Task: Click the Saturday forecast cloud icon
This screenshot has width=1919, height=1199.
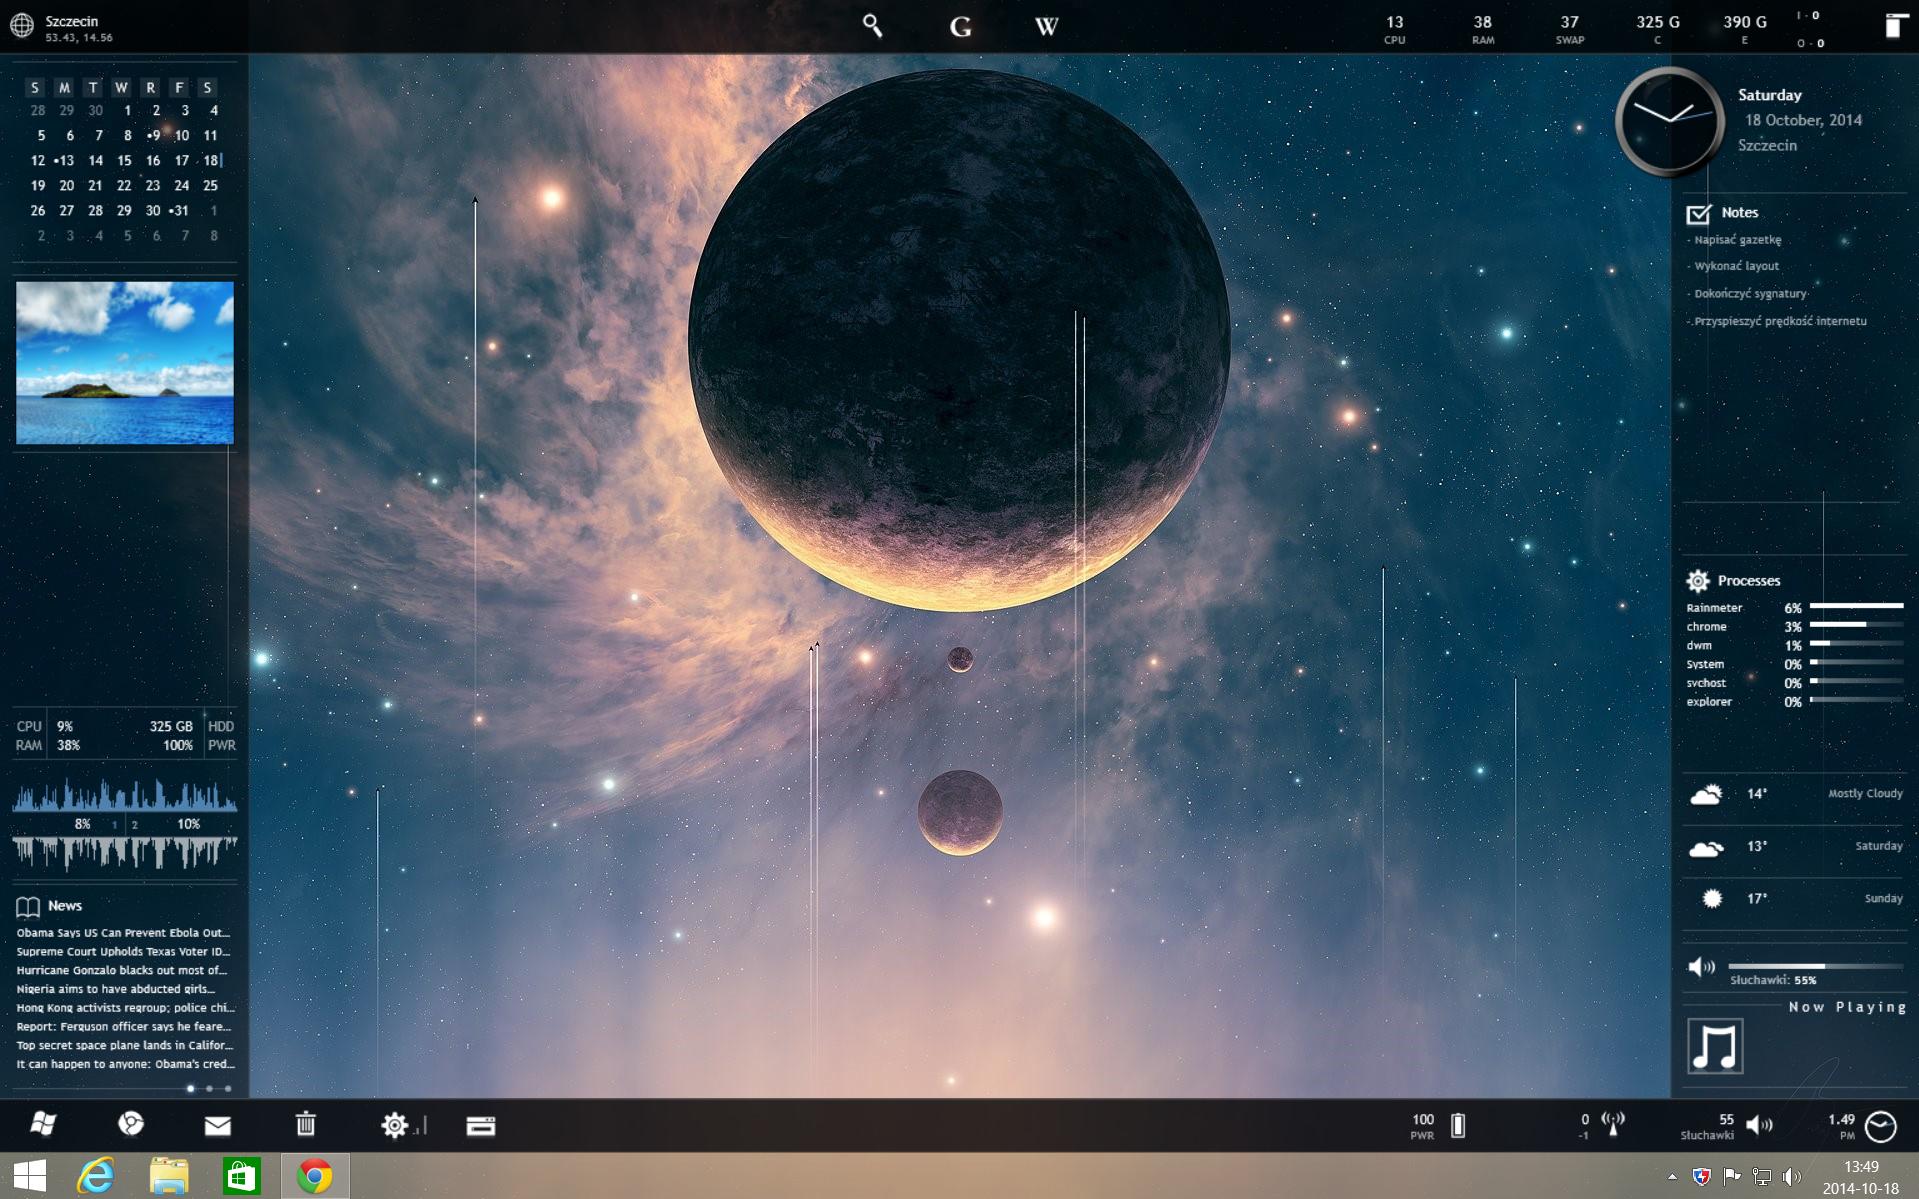Action: 1706,849
